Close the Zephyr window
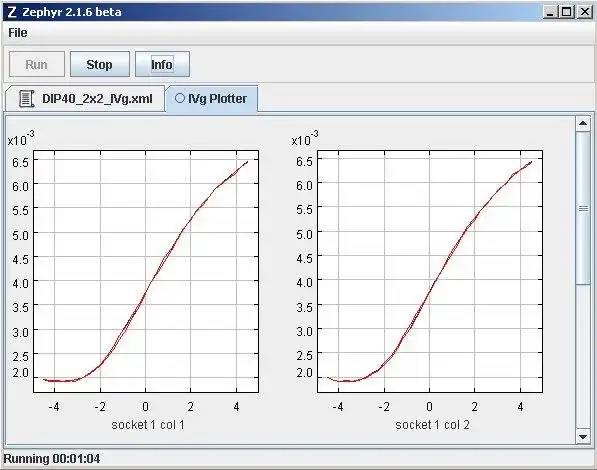Viewport: 597px width, 470px height. (x=584, y=12)
